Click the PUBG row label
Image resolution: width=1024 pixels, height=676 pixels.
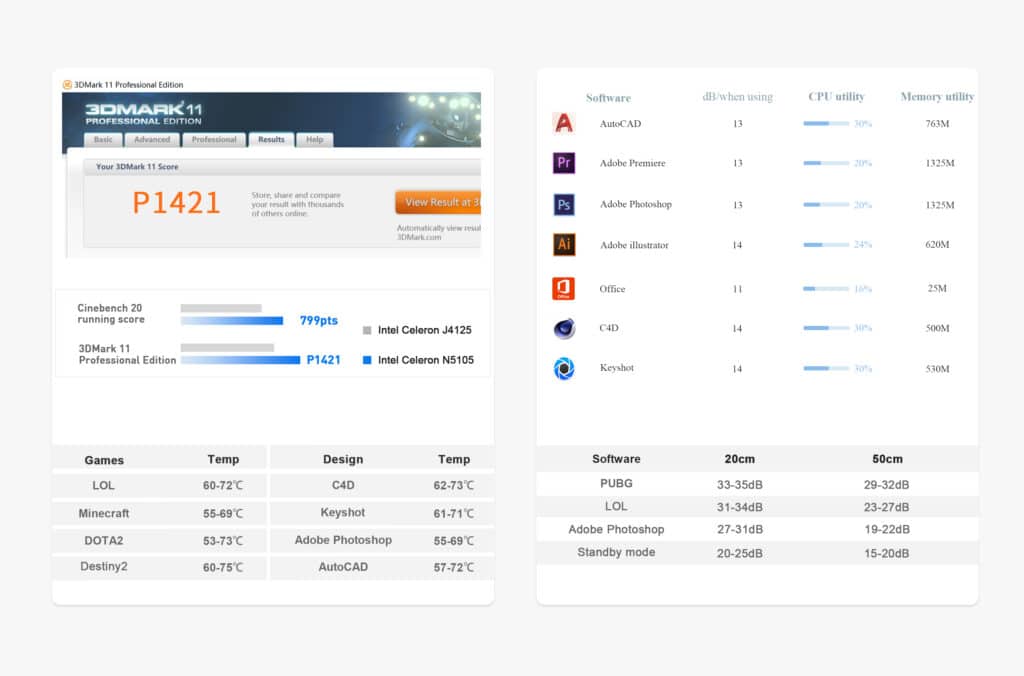[616, 483]
